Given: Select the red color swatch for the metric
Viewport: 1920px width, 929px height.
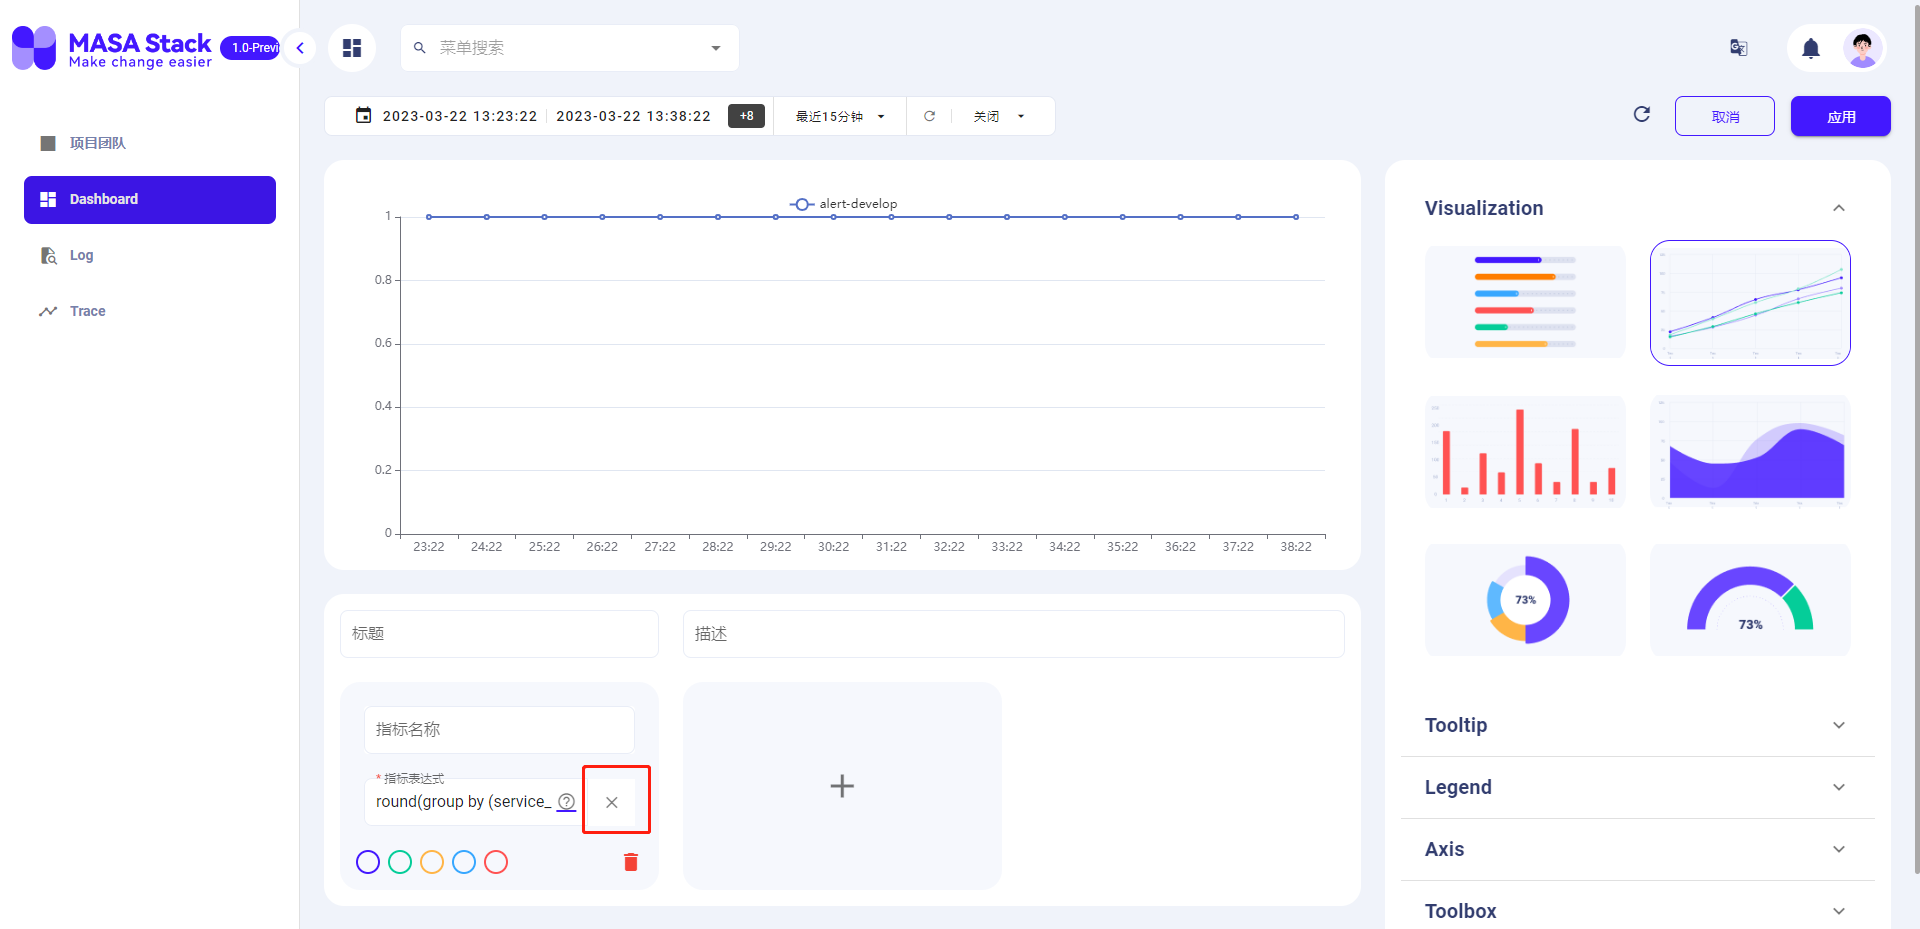Looking at the screenshot, I should [x=496, y=861].
